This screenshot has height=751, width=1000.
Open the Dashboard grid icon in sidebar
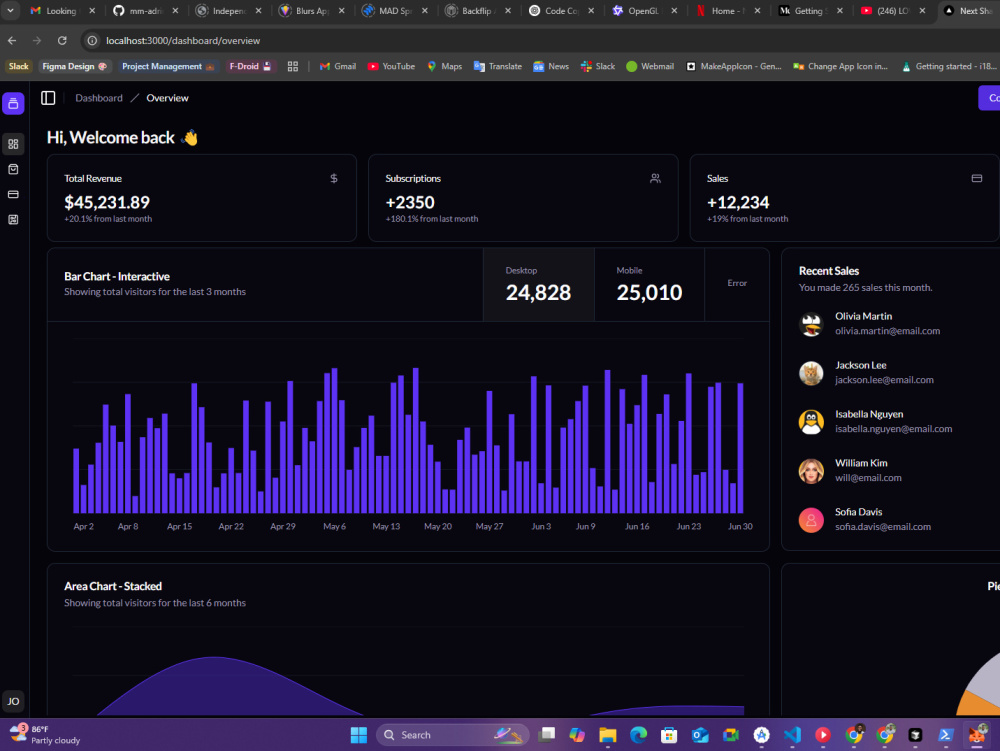(x=13, y=144)
